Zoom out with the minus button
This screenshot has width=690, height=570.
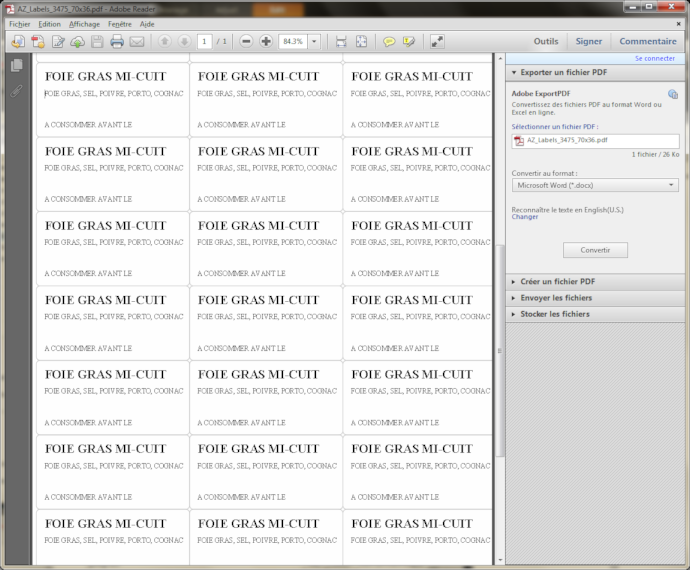pos(246,42)
